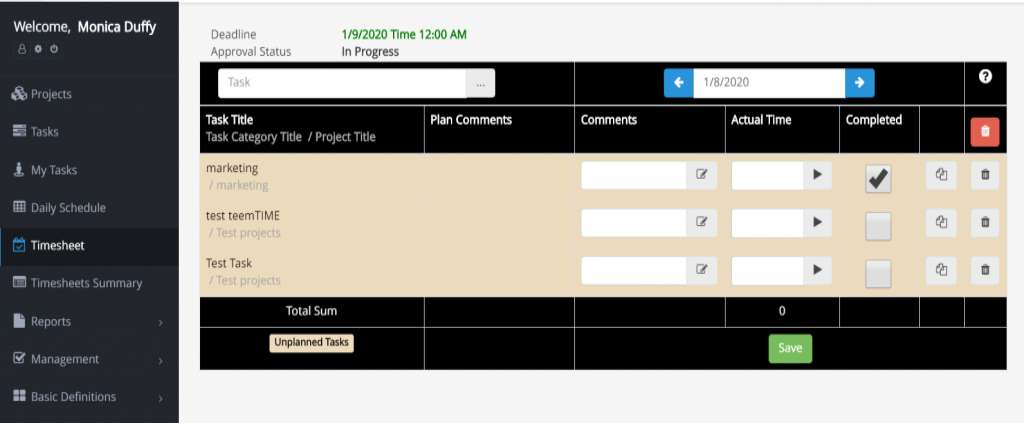Click the green Save button
The height and width of the screenshot is (423, 1024).
tap(790, 349)
